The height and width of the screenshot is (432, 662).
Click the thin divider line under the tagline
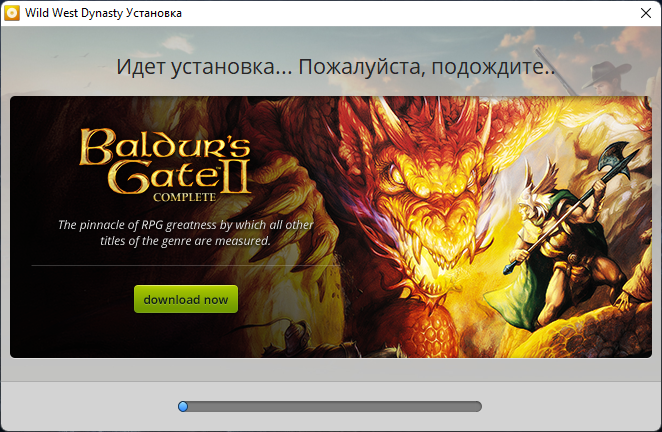185,266
